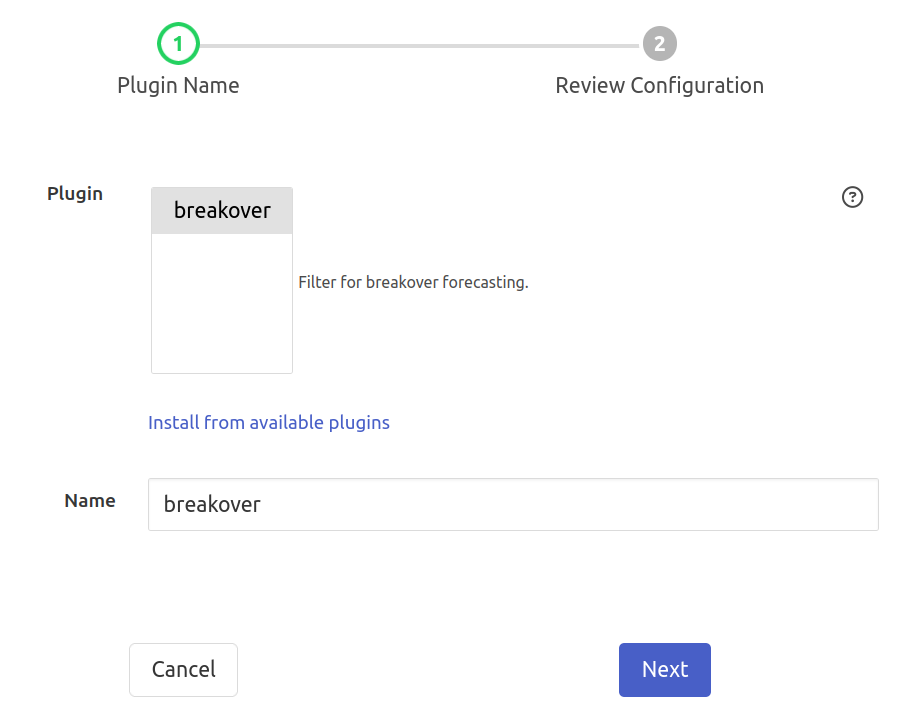Open the plugin help question mark icon
Viewport: 909px width, 718px height.
(852, 197)
